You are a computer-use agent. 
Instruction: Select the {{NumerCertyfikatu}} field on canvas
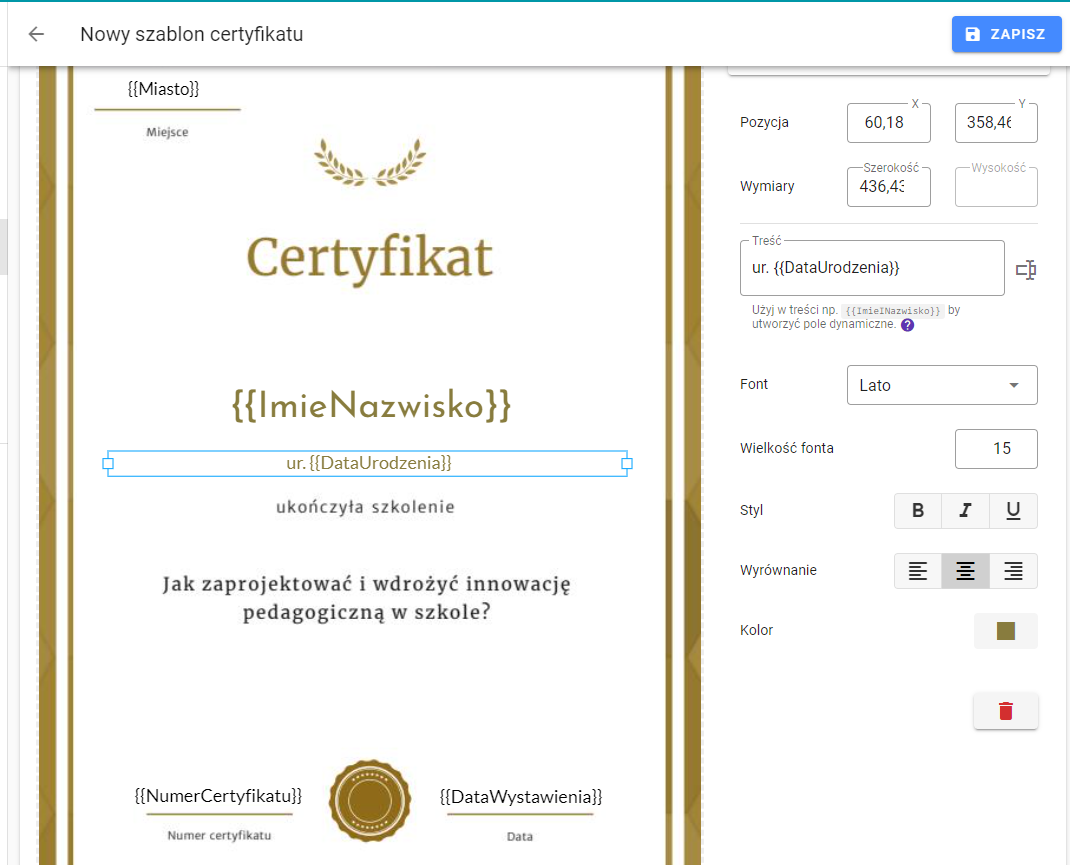pos(218,795)
